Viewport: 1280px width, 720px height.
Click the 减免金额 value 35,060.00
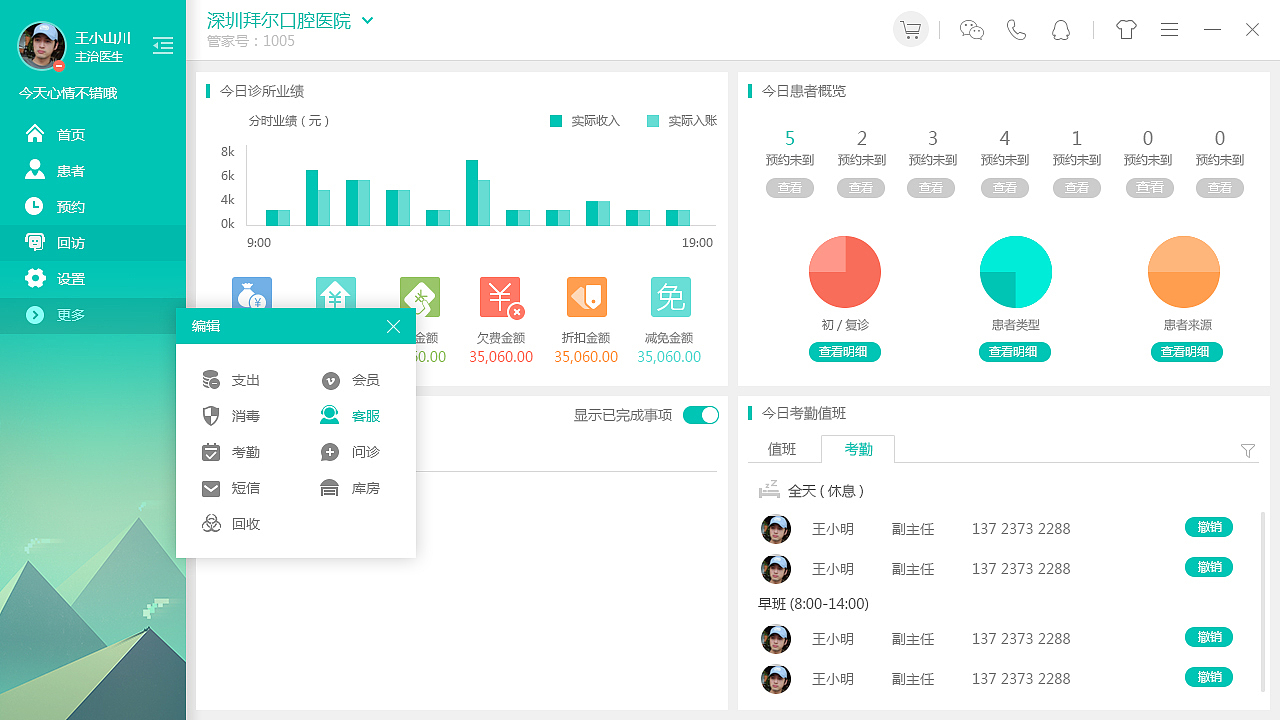tap(669, 357)
